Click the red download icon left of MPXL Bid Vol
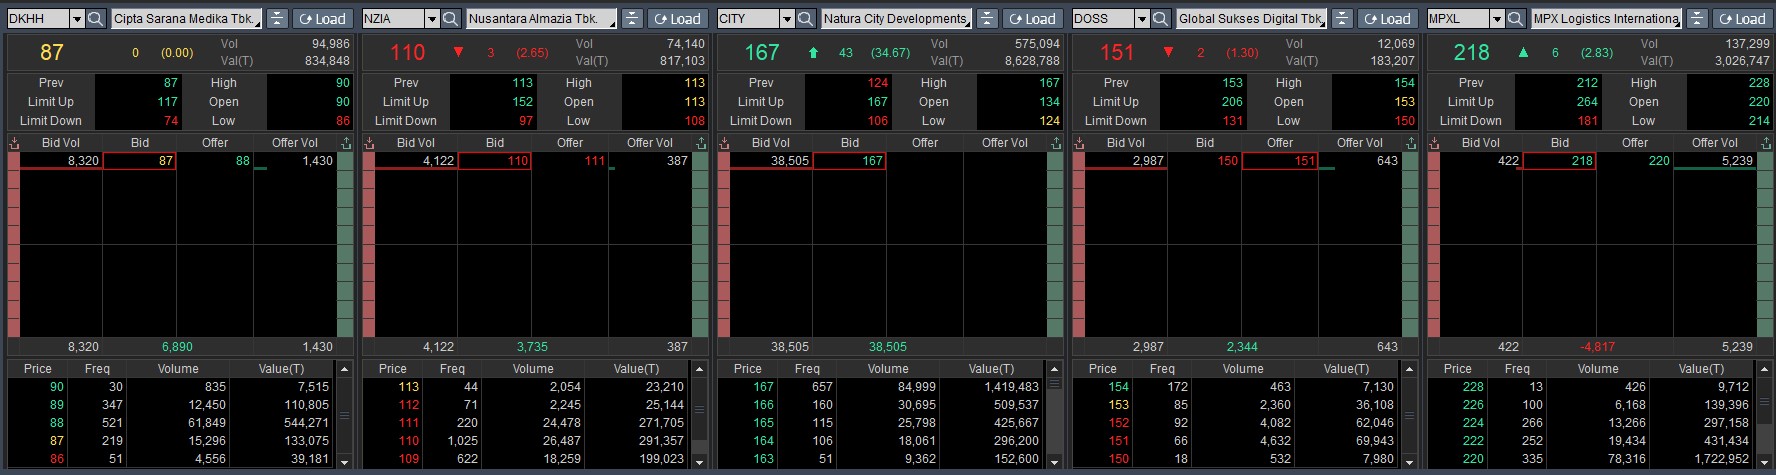 coord(1434,143)
